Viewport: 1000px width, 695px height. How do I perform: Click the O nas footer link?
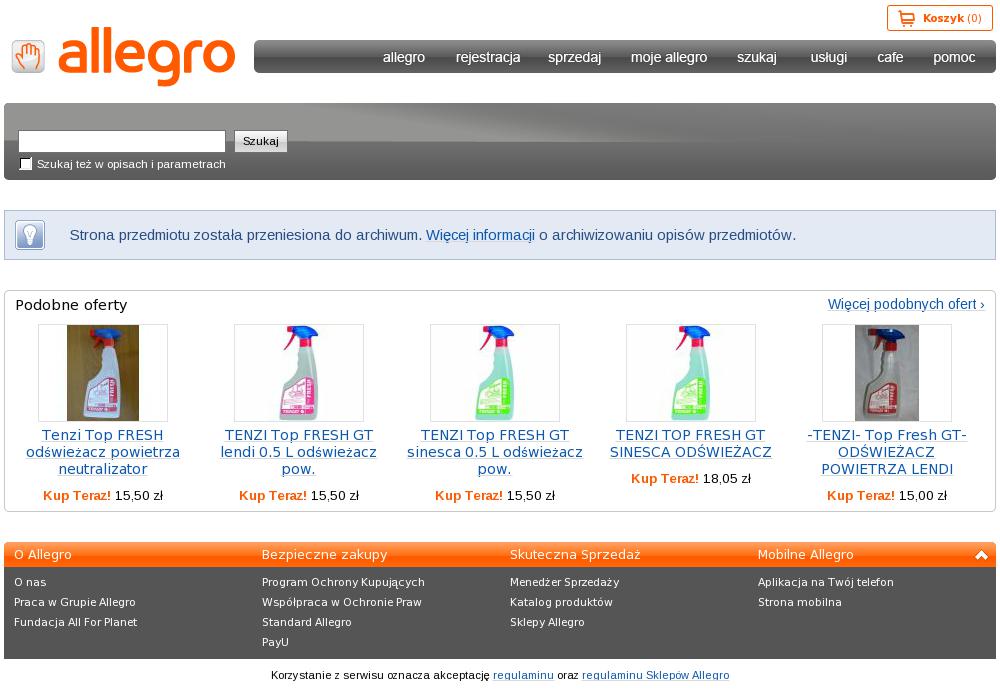coord(30,582)
